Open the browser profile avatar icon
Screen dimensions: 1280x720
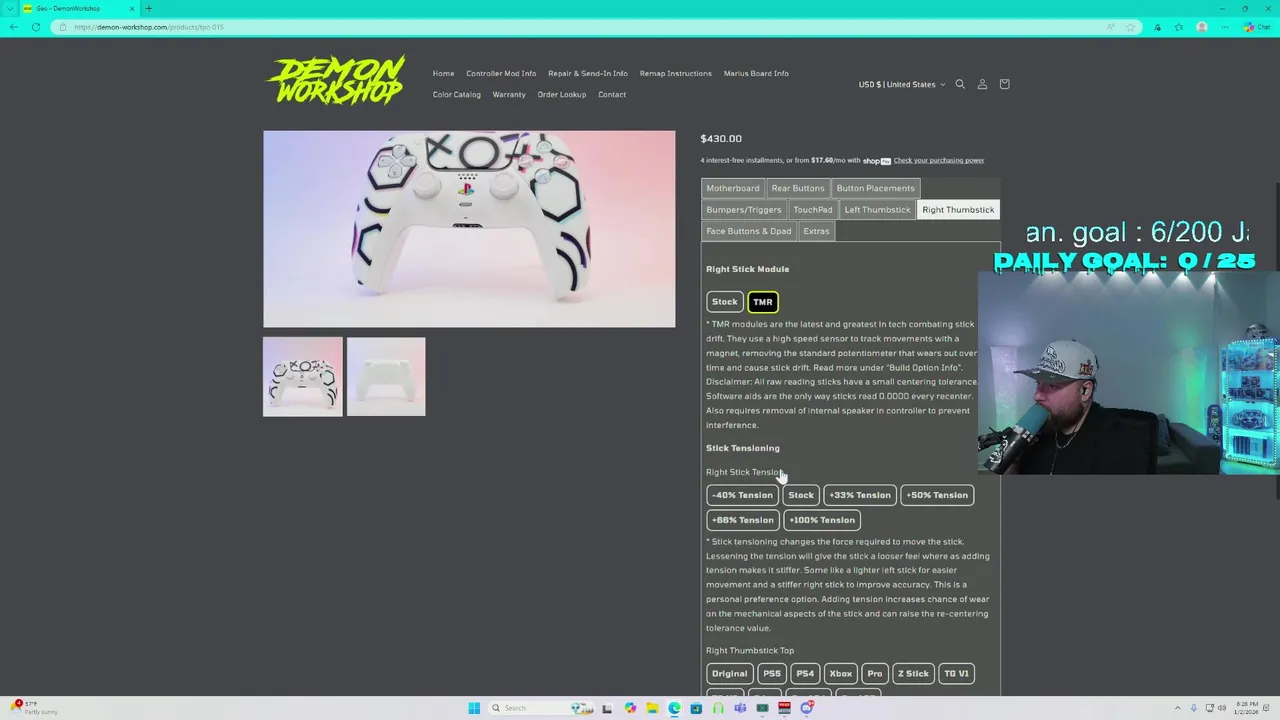coord(1201,27)
